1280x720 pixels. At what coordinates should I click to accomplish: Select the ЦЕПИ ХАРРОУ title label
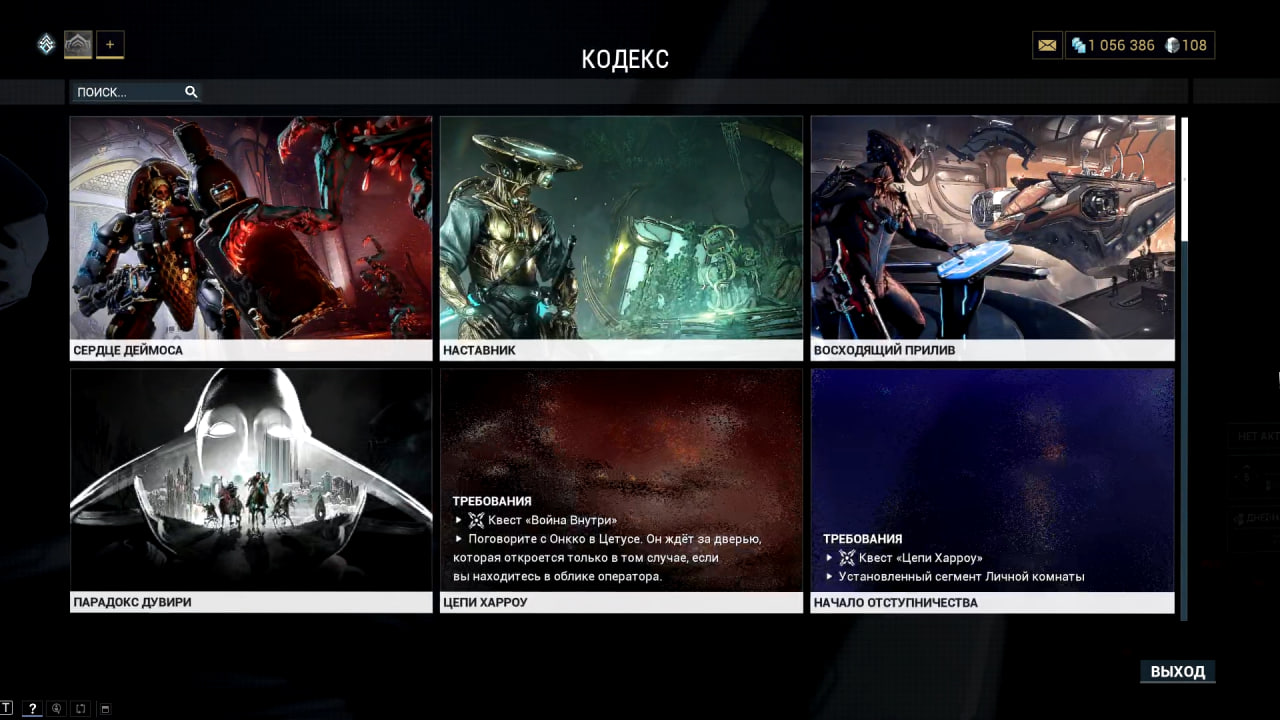[x=485, y=603]
